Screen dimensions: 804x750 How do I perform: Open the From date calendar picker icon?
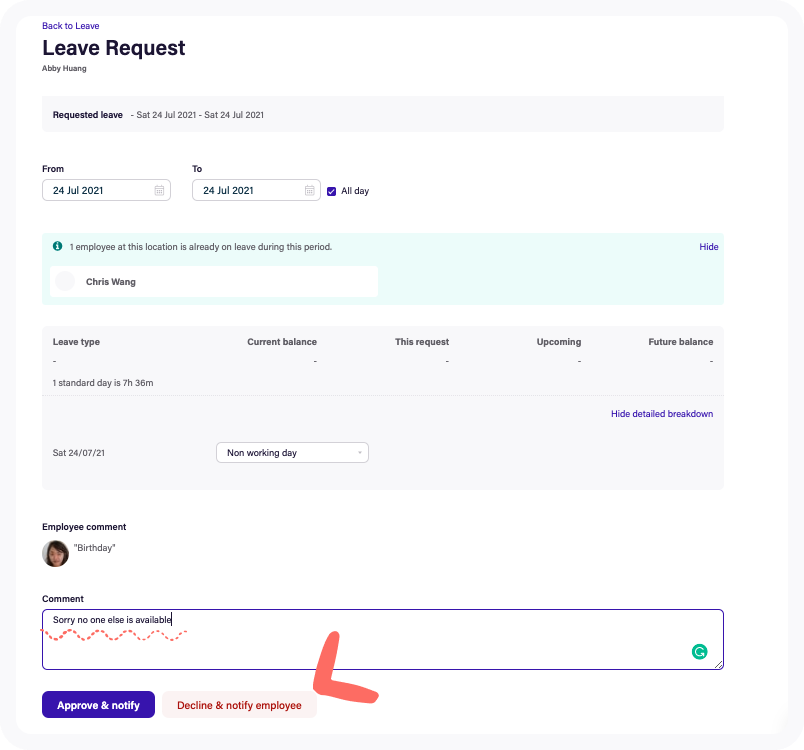(161, 190)
